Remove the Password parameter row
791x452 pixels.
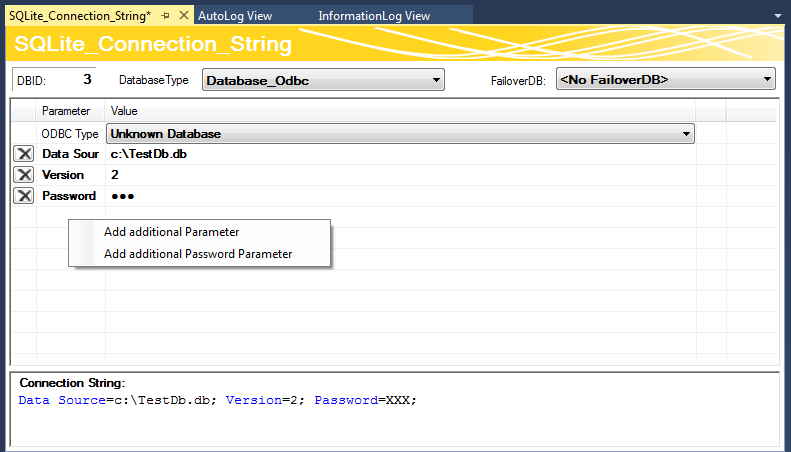[24, 196]
